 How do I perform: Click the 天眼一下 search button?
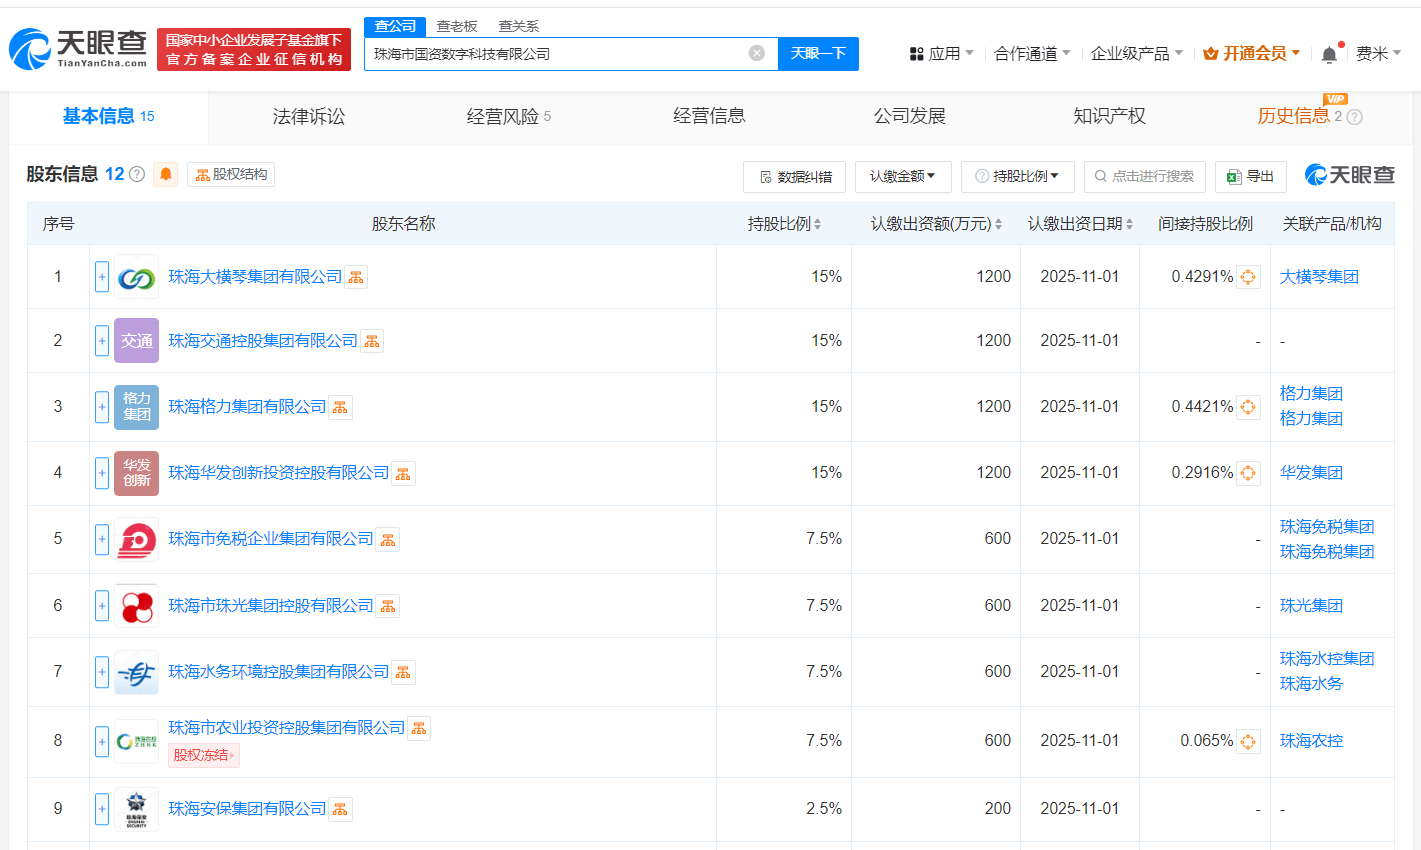[x=818, y=53]
